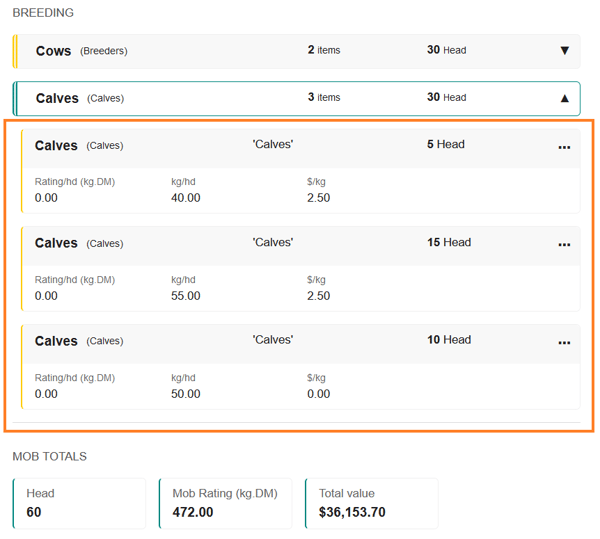This screenshot has width=600, height=539.
Task: Click the Cows "2 items" count
Action: pyautogui.click(x=324, y=50)
